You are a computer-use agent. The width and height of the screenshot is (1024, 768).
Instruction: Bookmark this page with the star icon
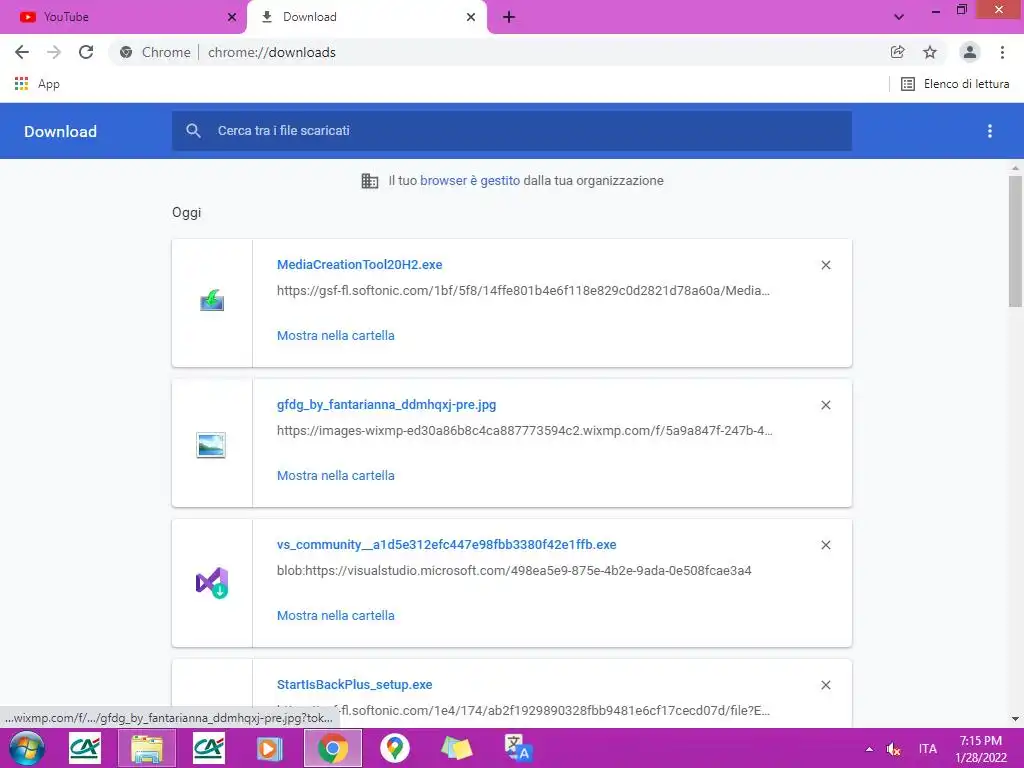(x=930, y=52)
